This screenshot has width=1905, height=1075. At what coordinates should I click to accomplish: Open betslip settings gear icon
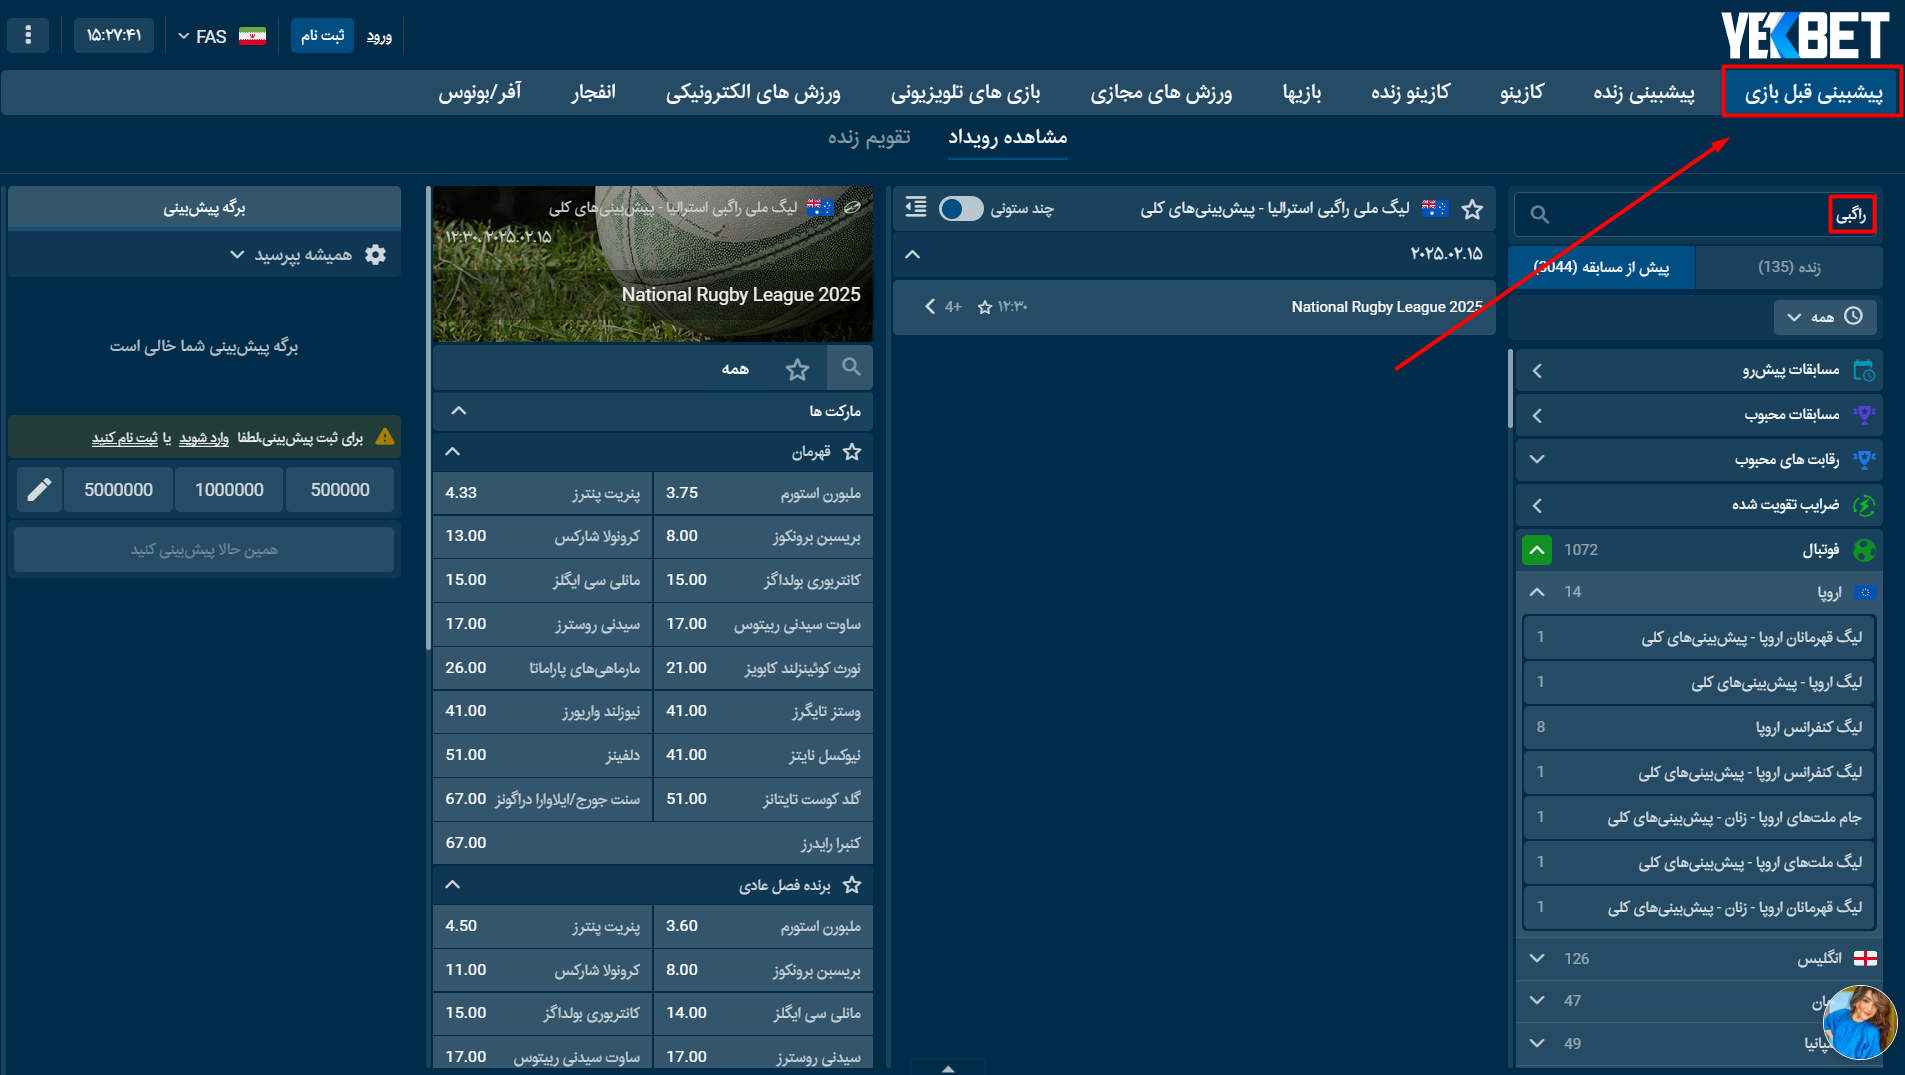(376, 254)
